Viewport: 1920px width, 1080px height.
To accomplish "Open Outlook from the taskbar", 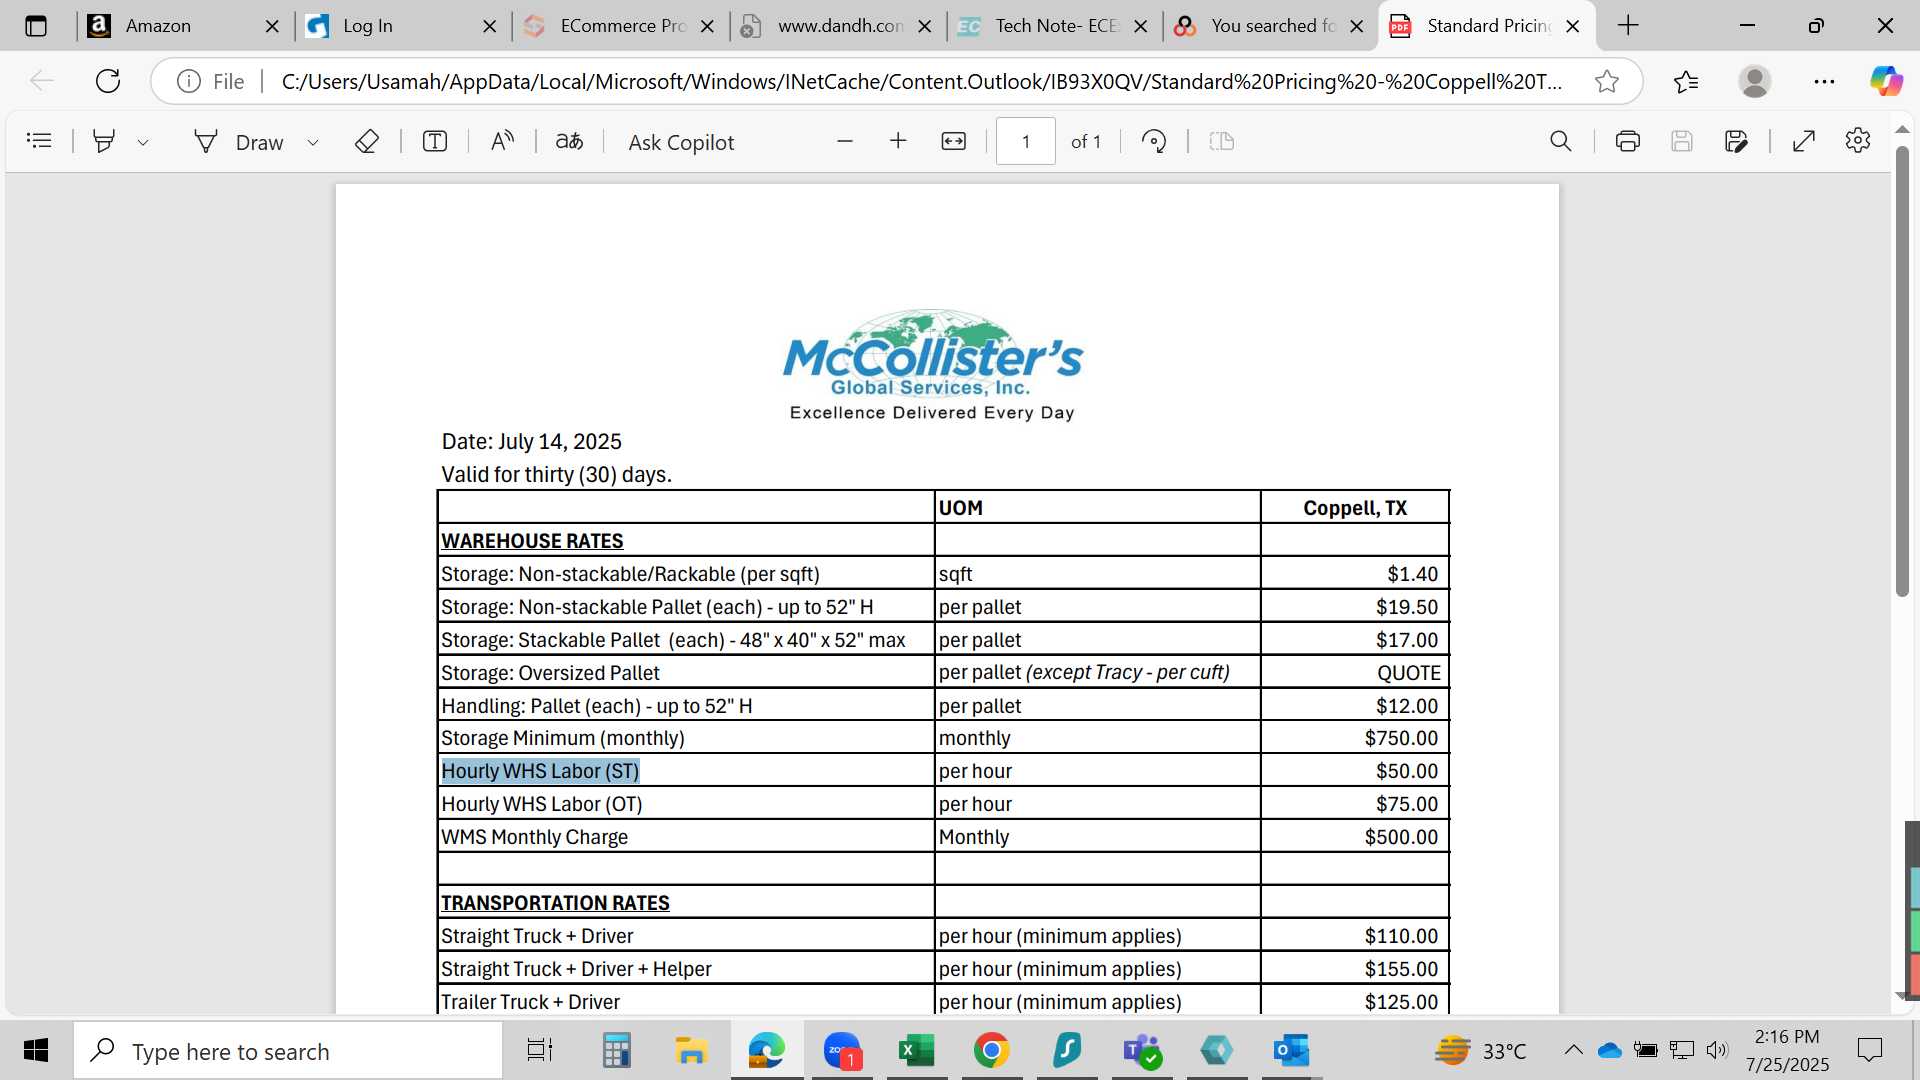I will point(1291,1050).
